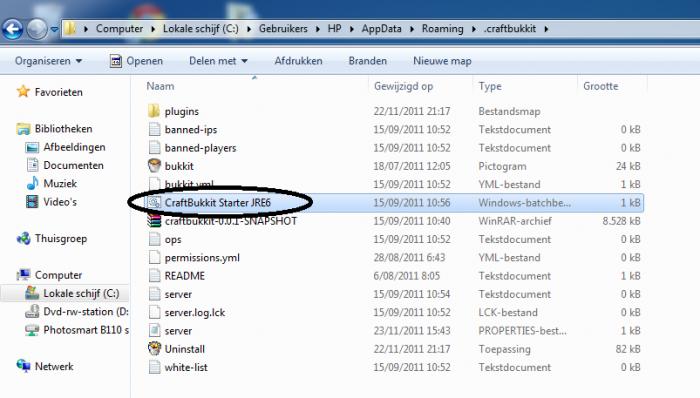Click the blue Back navigation arrow
The image size is (700, 398).
coord(12,29)
